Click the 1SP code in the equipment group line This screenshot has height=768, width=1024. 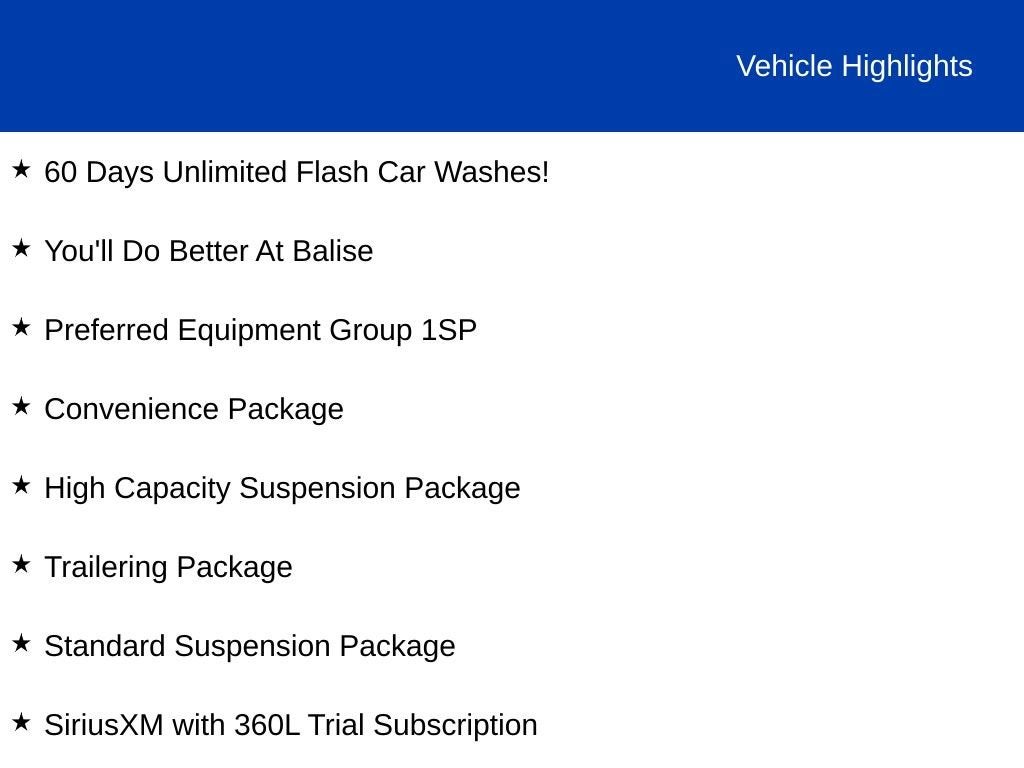pyautogui.click(x=449, y=330)
